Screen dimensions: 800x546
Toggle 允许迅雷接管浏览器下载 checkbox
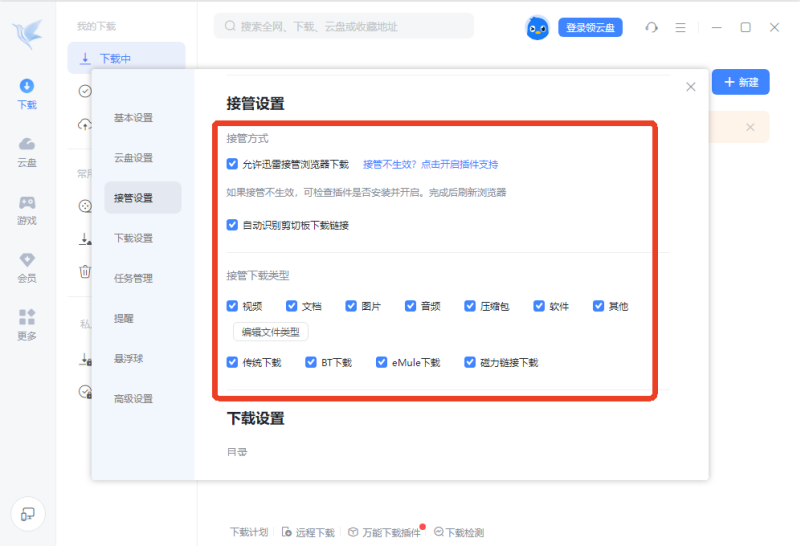(232, 164)
